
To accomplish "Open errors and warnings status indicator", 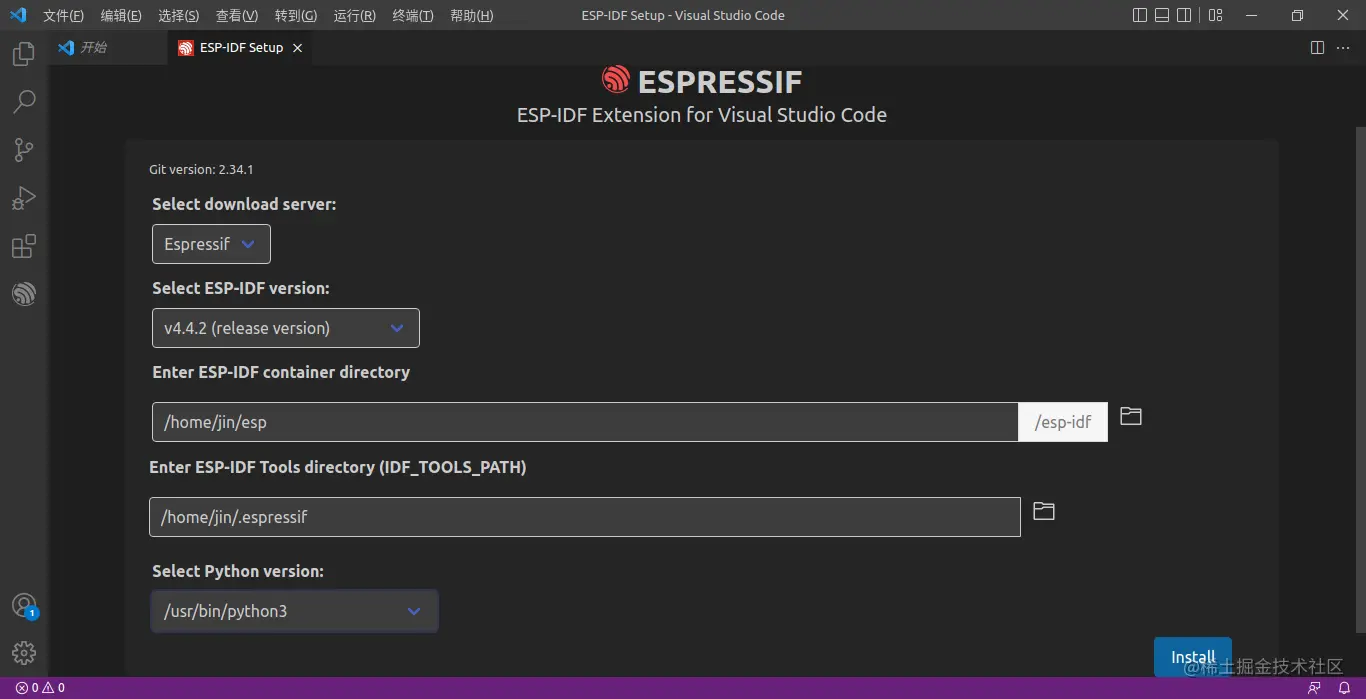I will click(x=40, y=688).
